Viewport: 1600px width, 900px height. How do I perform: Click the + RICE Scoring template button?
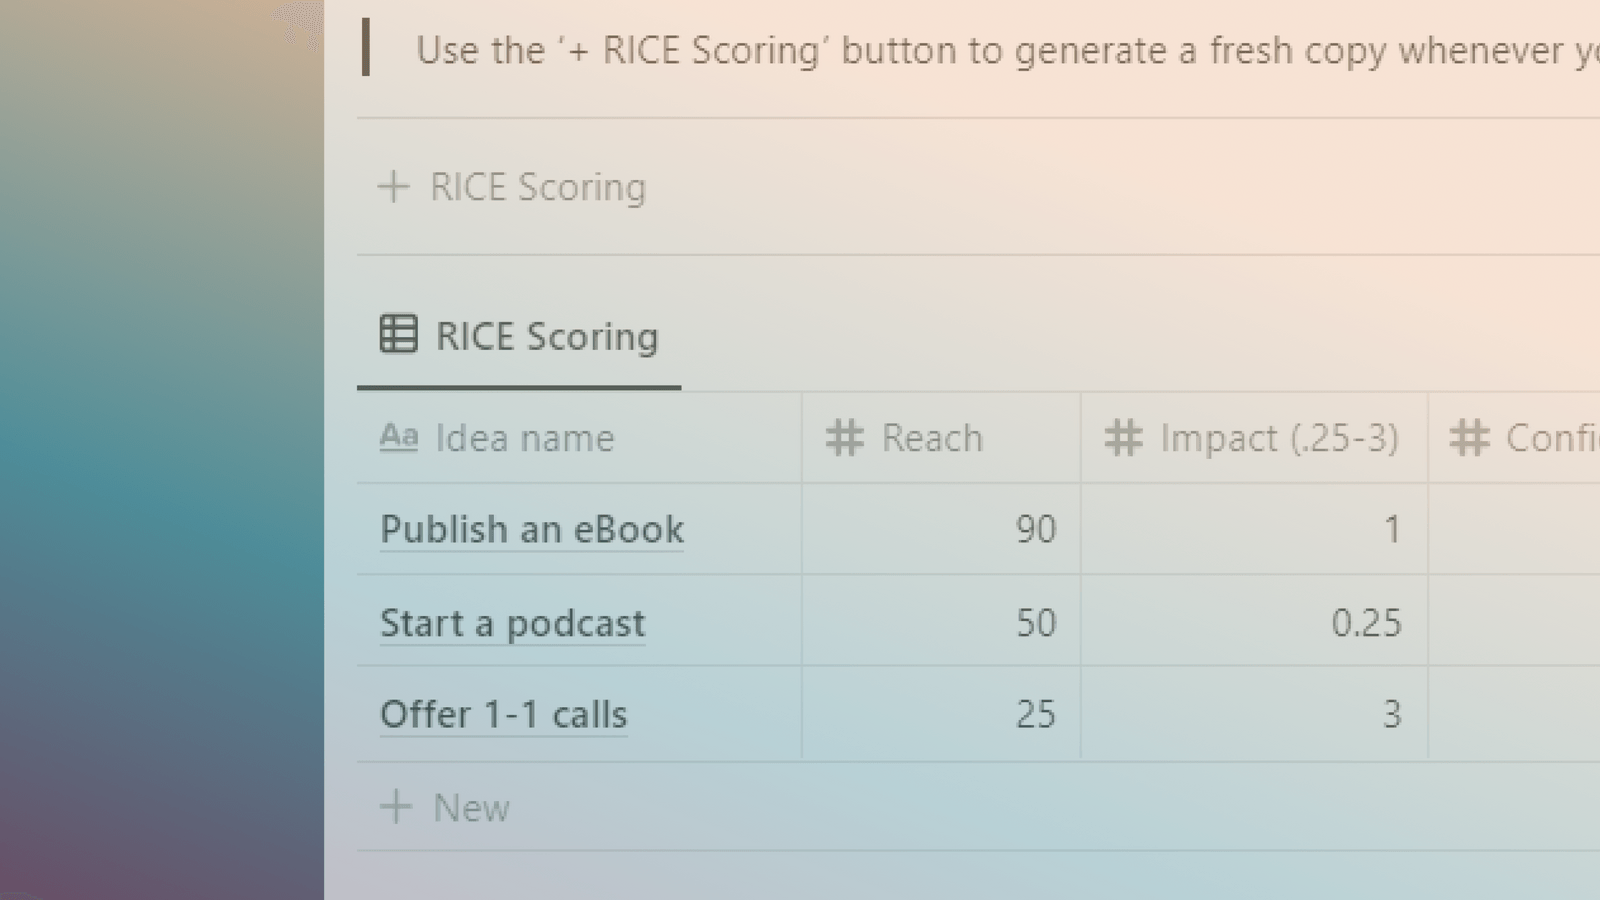(513, 186)
